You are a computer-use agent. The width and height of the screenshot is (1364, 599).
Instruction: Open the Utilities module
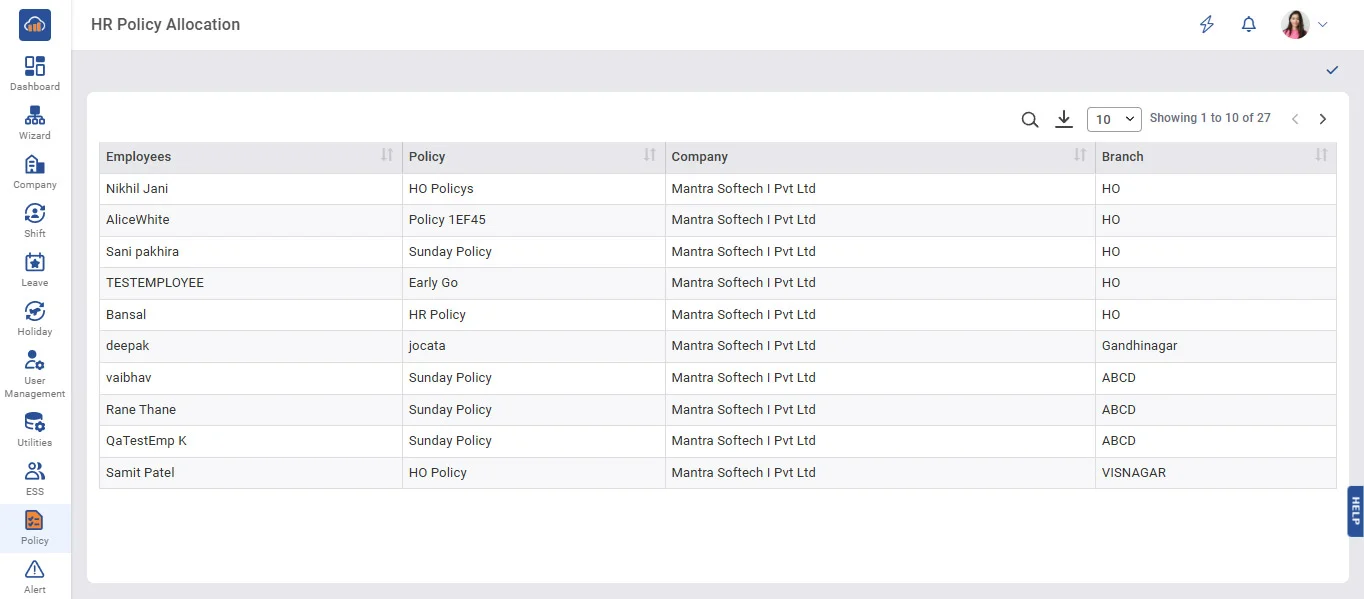35,429
